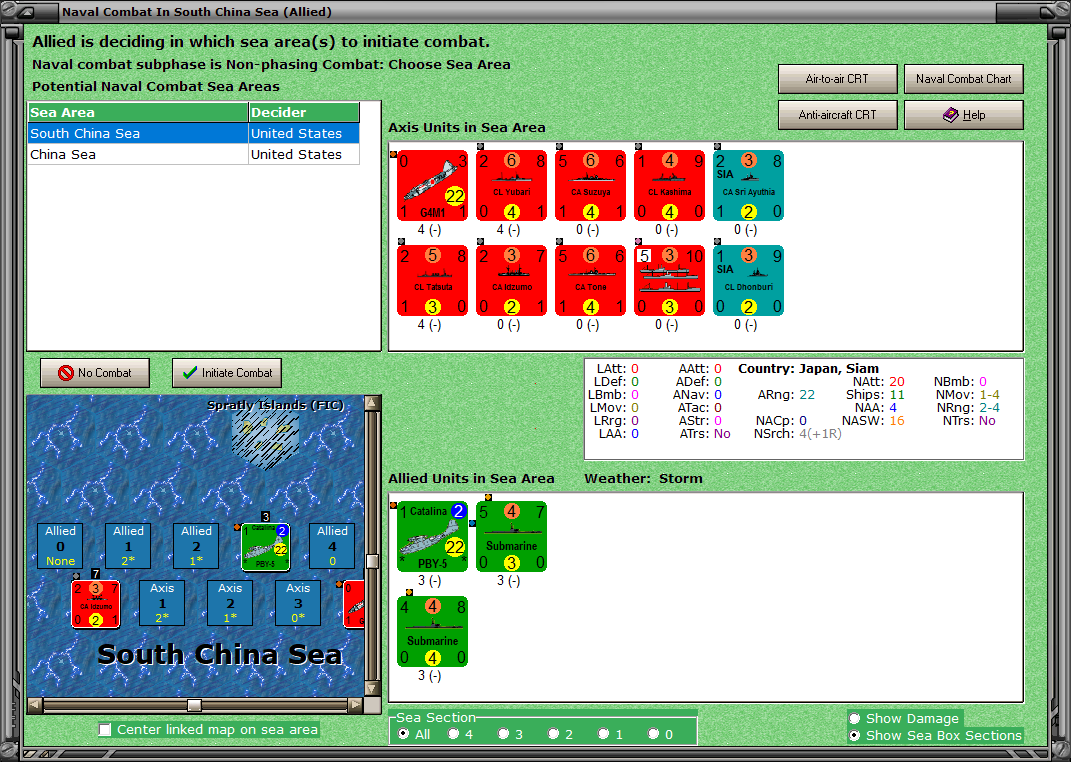Screen dimensions: 1071x762
Task: Click the Axis 2 sea box section
Action: pyautogui.click(x=230, y=604)
